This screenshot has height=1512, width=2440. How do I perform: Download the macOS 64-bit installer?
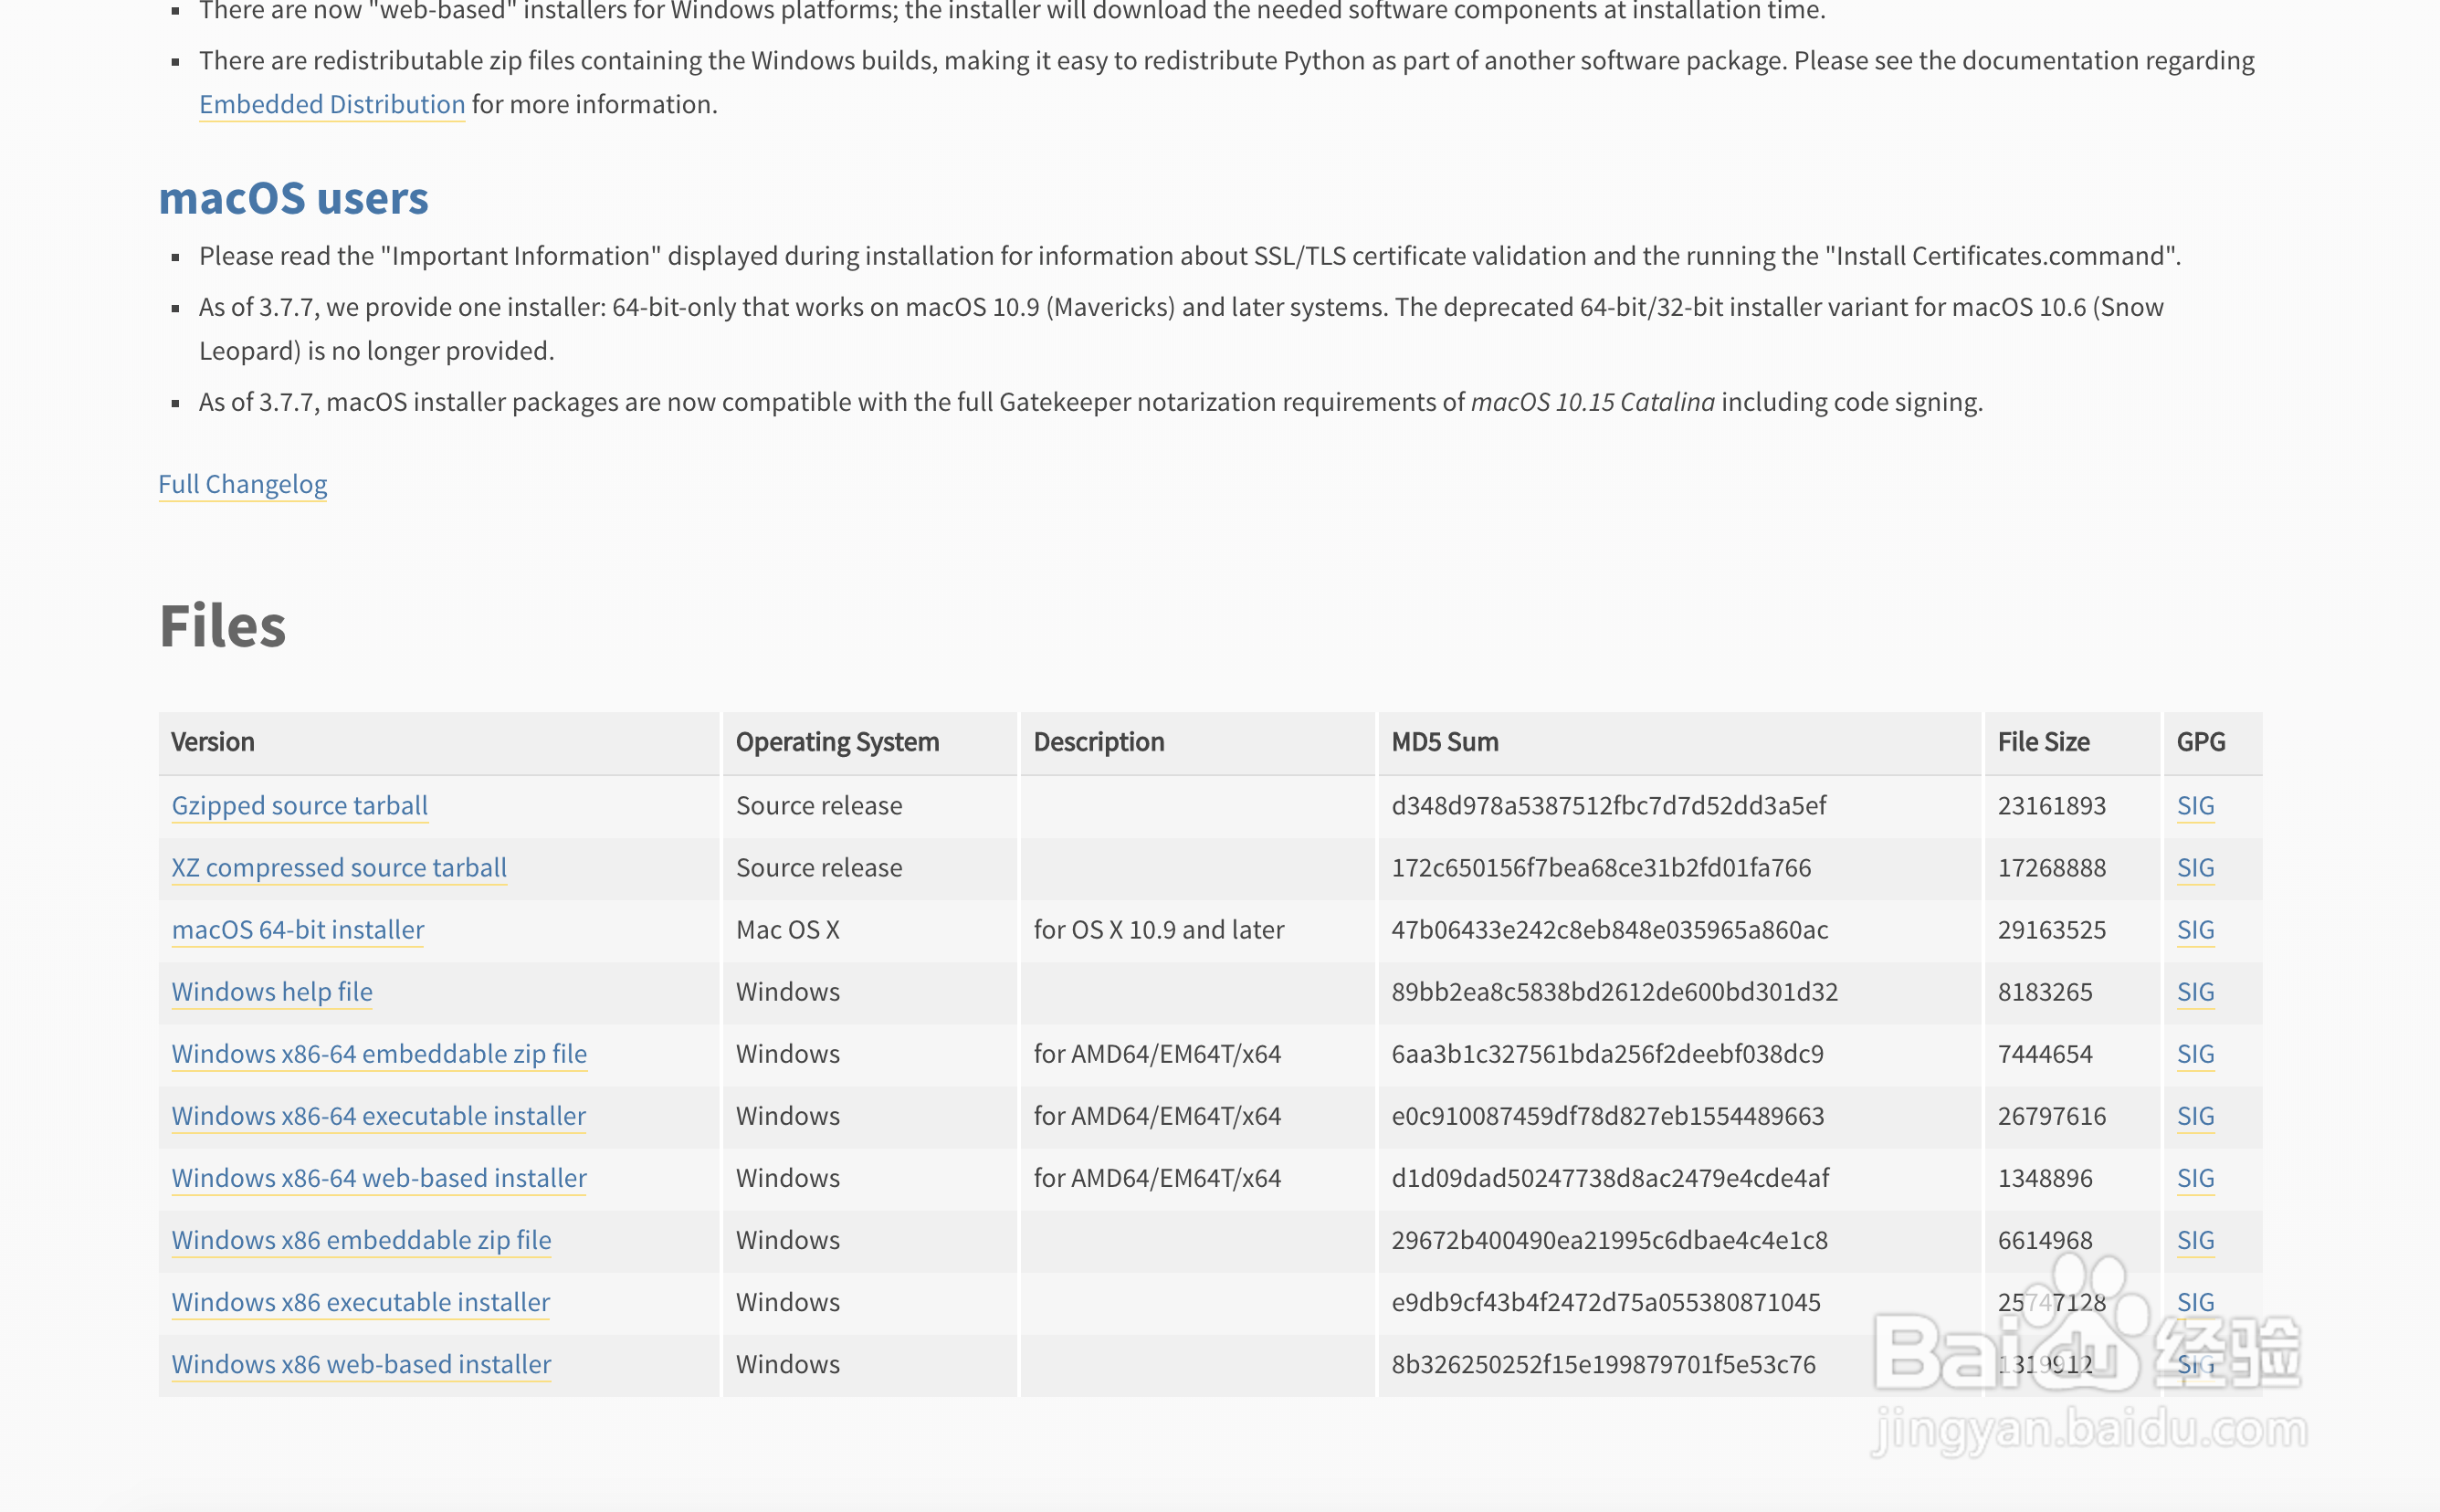click(297, 929)
